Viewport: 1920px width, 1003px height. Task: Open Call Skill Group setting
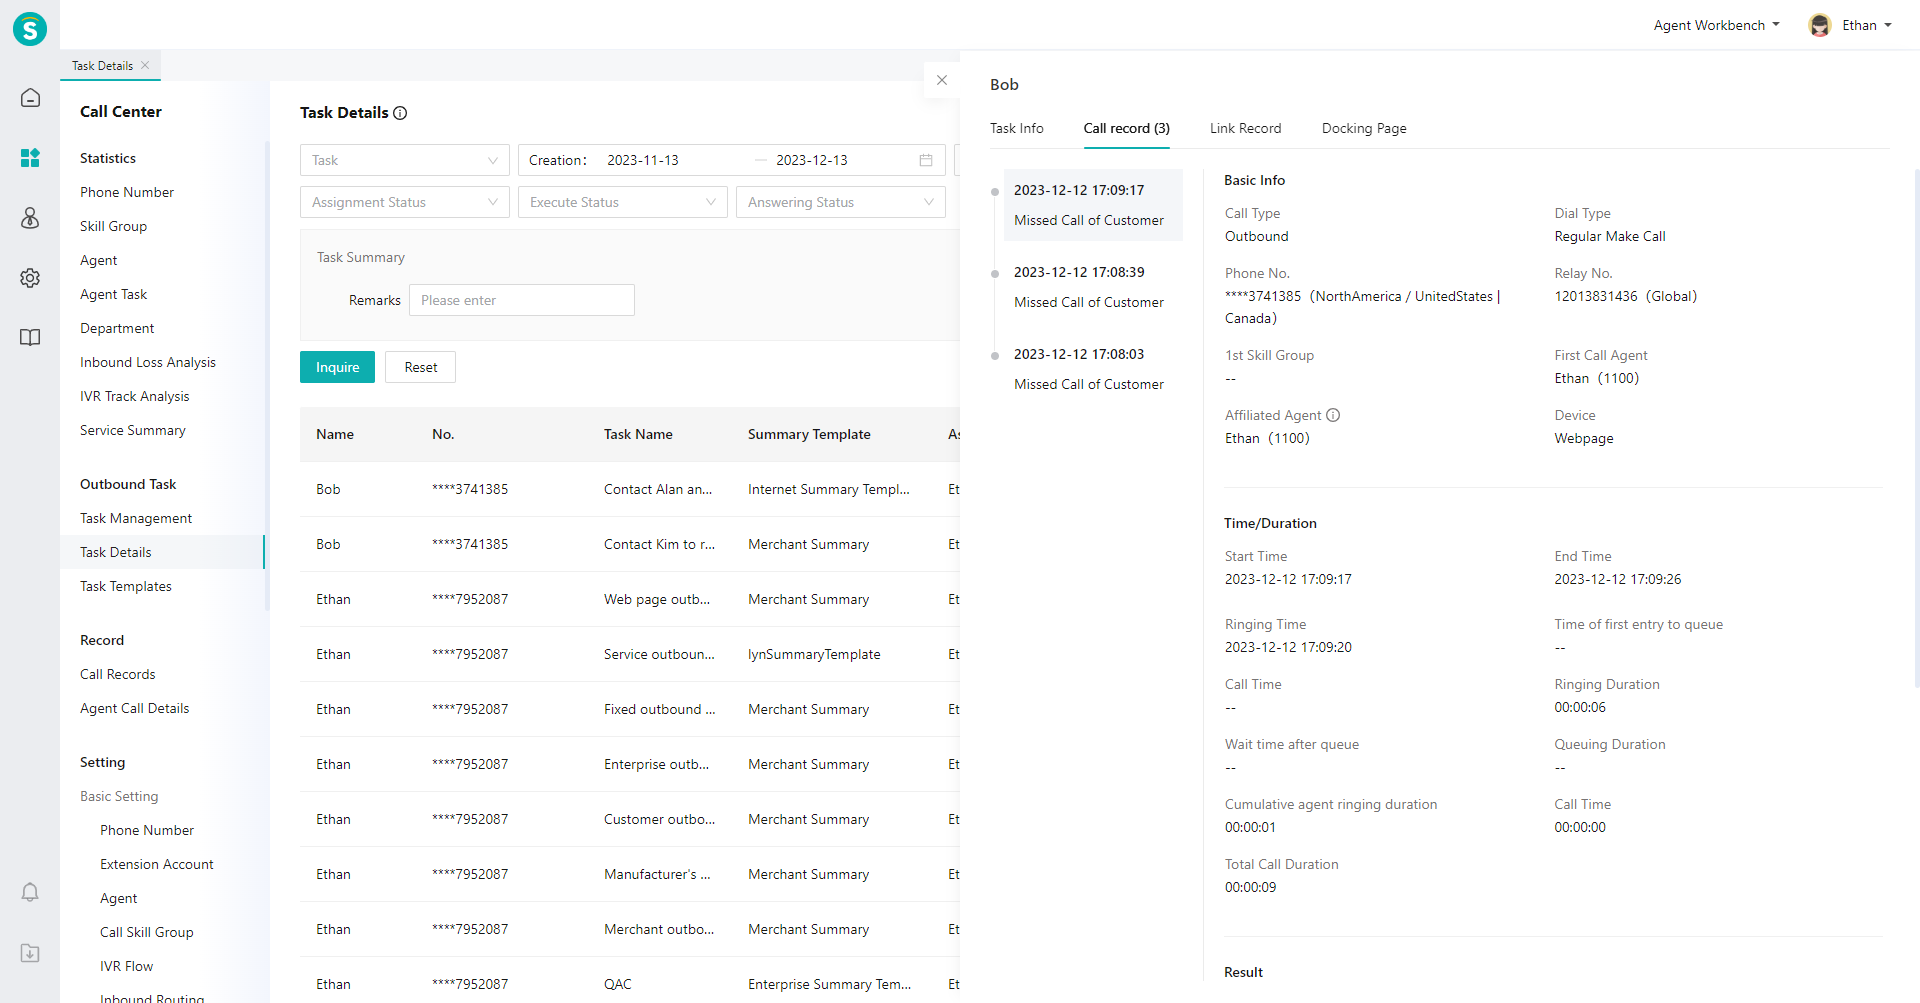[147, 932]
